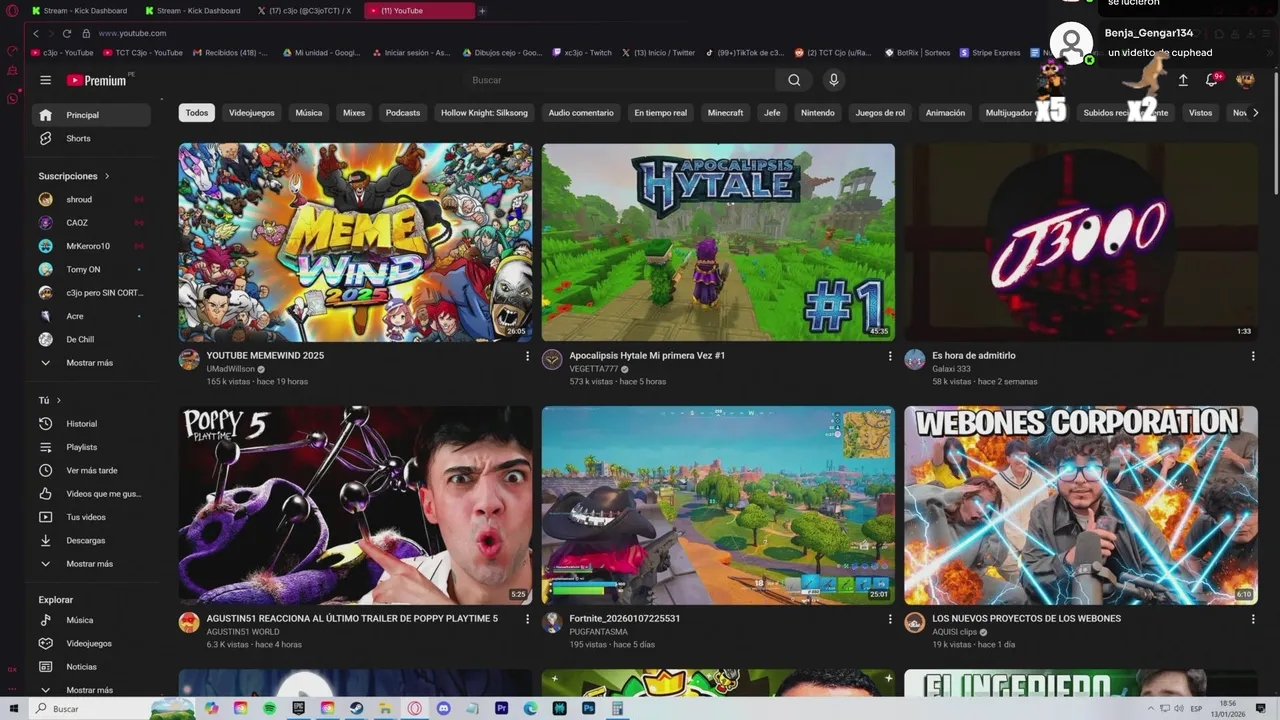Open options for LOS NUEVOS PROYECTOS video

pos(1253,619)
